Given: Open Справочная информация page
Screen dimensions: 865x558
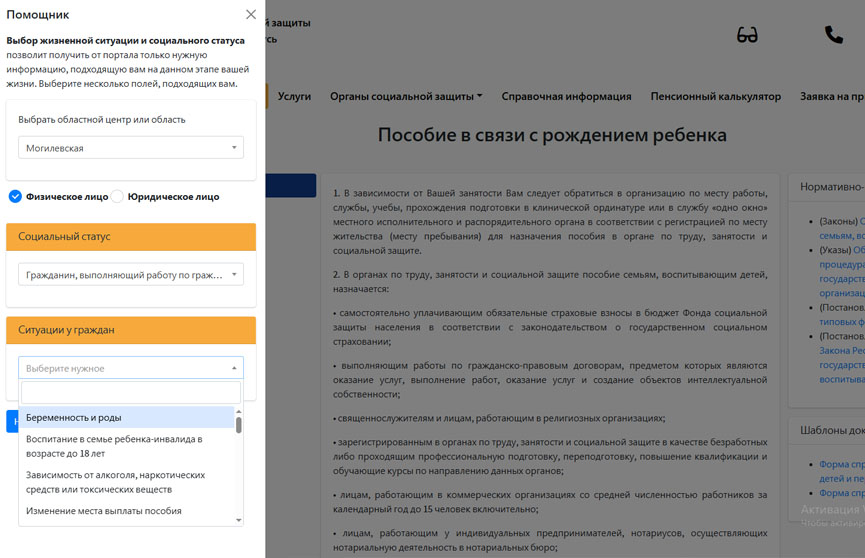Looking at the screenshot, I should click(x=566, y=97).
